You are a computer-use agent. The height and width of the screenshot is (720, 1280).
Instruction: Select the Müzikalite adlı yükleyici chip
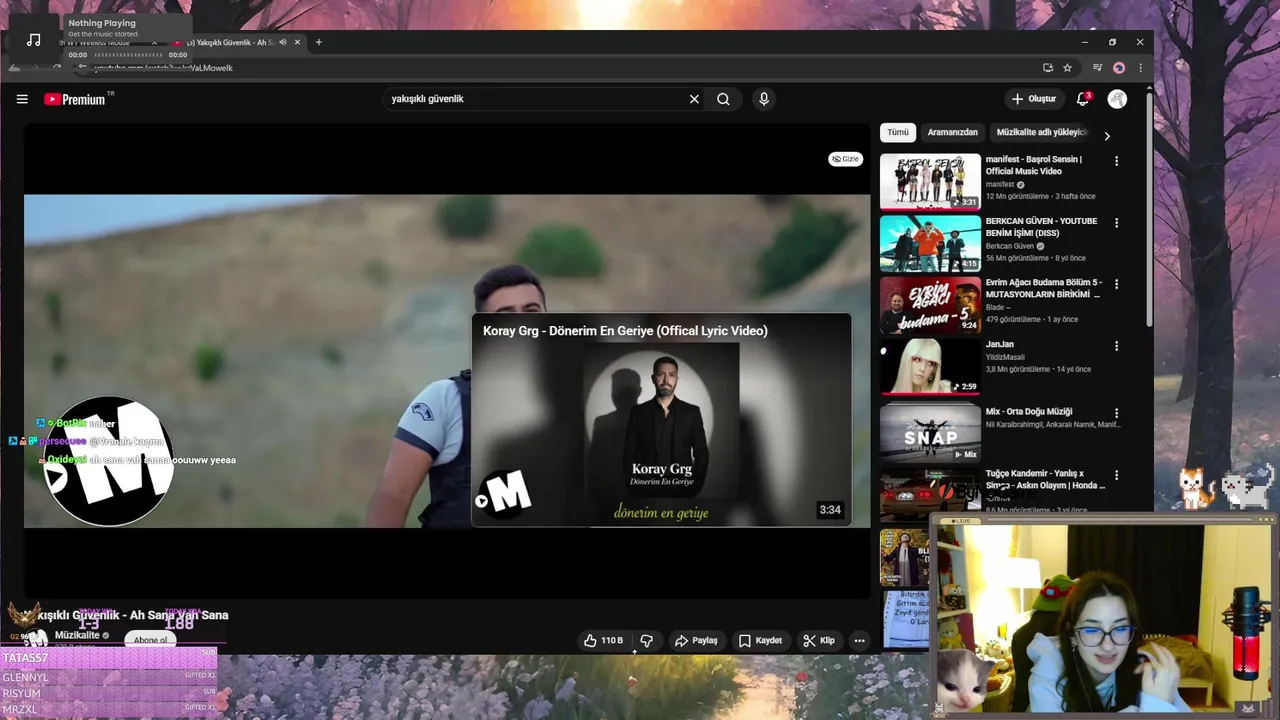(x=1040, y=132)
